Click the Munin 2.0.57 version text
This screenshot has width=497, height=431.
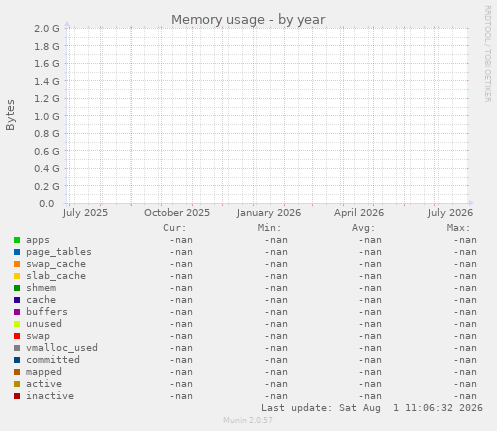point(248,420)
